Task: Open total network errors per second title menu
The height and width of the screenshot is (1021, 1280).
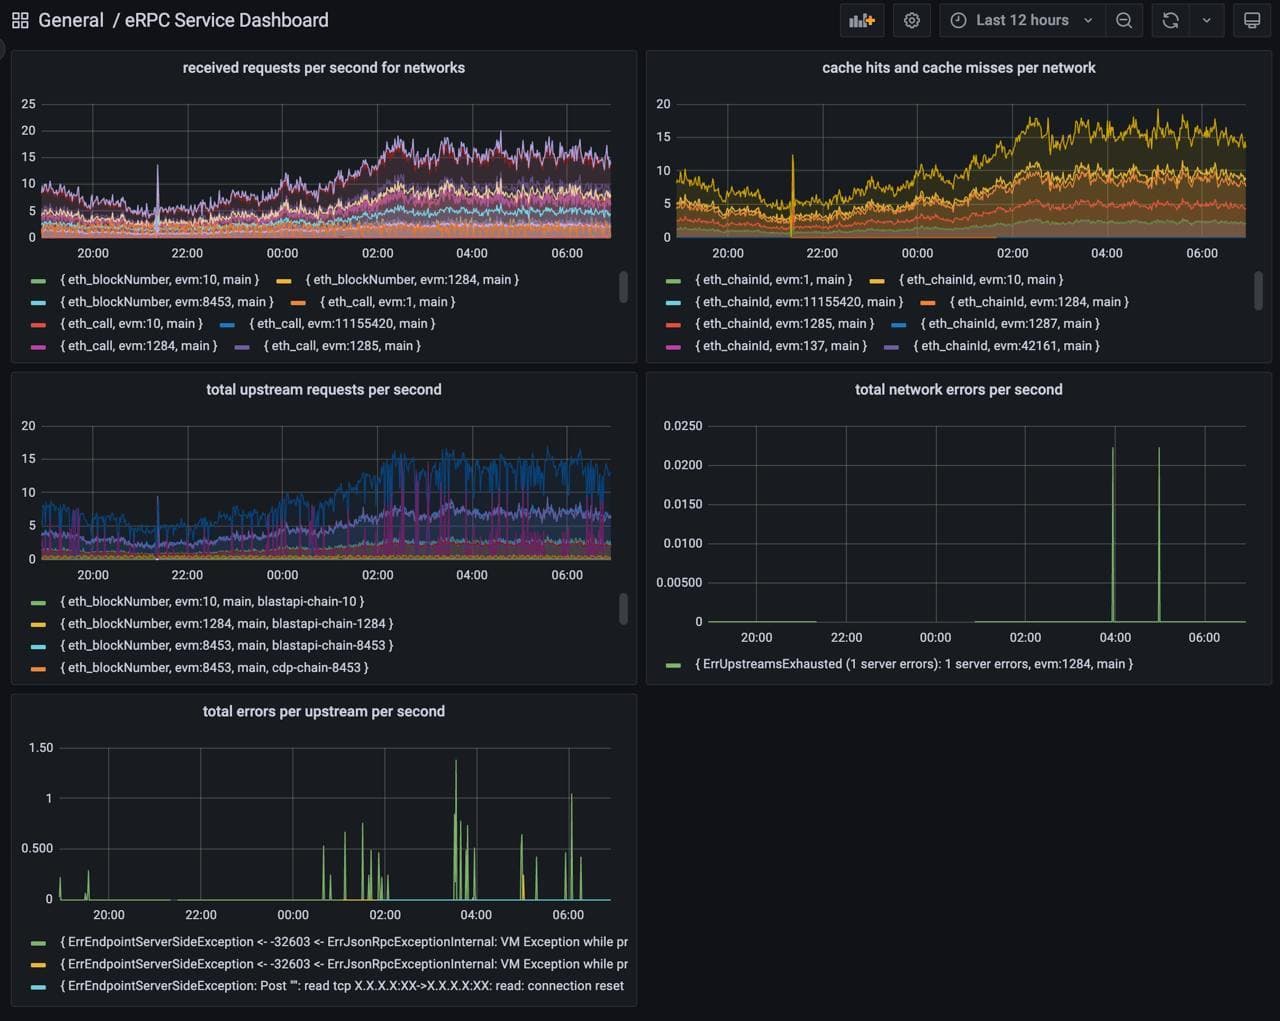Action: pos(958,390)
